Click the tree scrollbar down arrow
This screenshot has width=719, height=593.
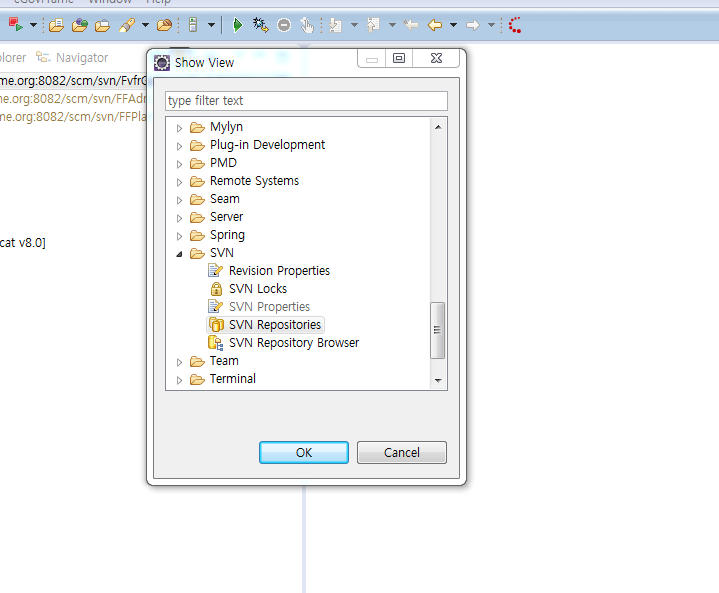438,380
